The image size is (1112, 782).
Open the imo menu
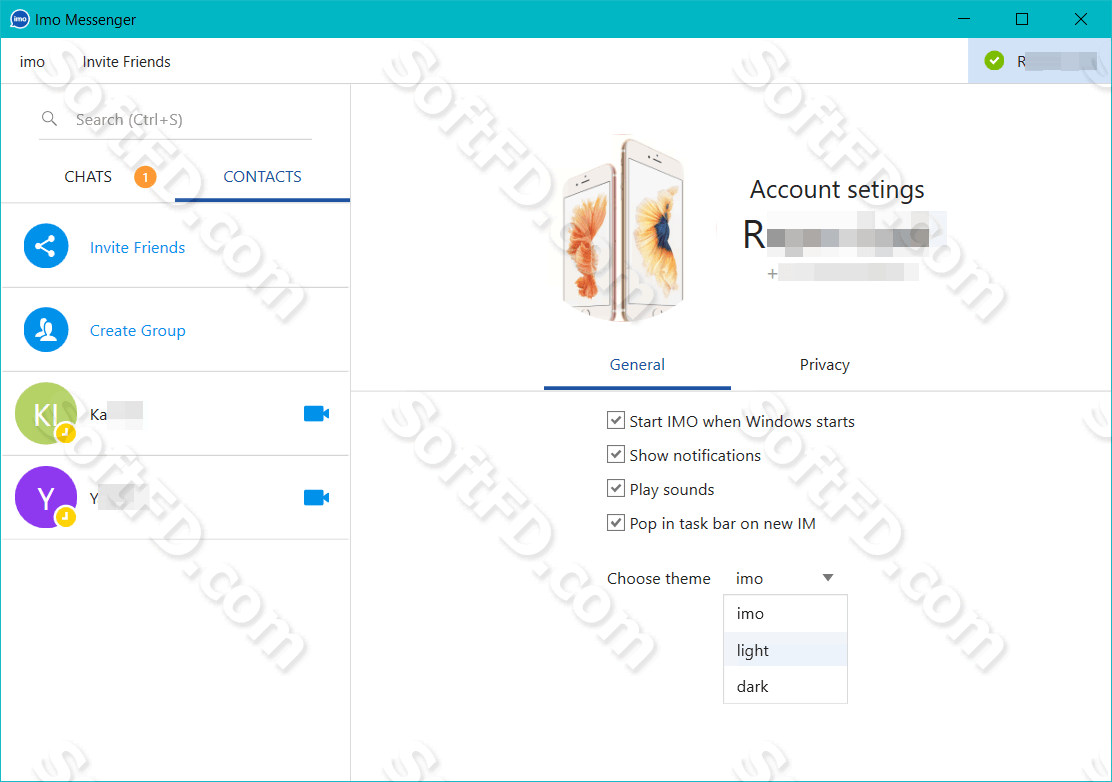(x=32, y=62)
